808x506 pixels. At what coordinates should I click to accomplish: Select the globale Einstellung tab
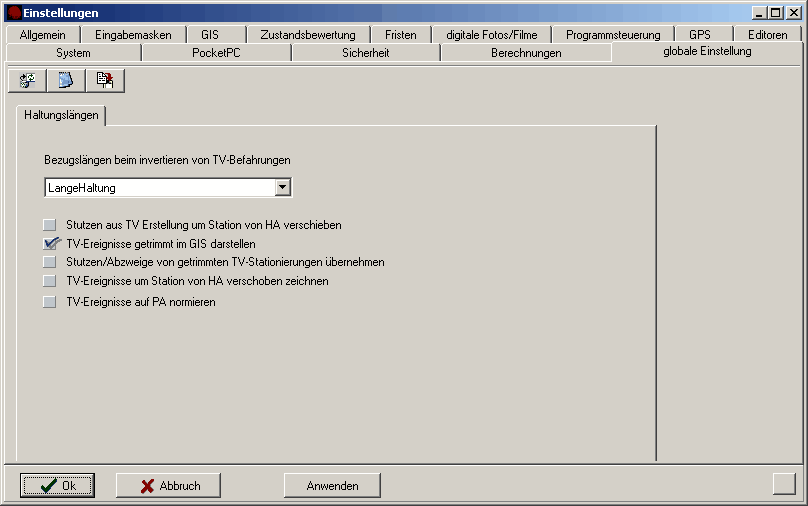(x=707, y=52)
